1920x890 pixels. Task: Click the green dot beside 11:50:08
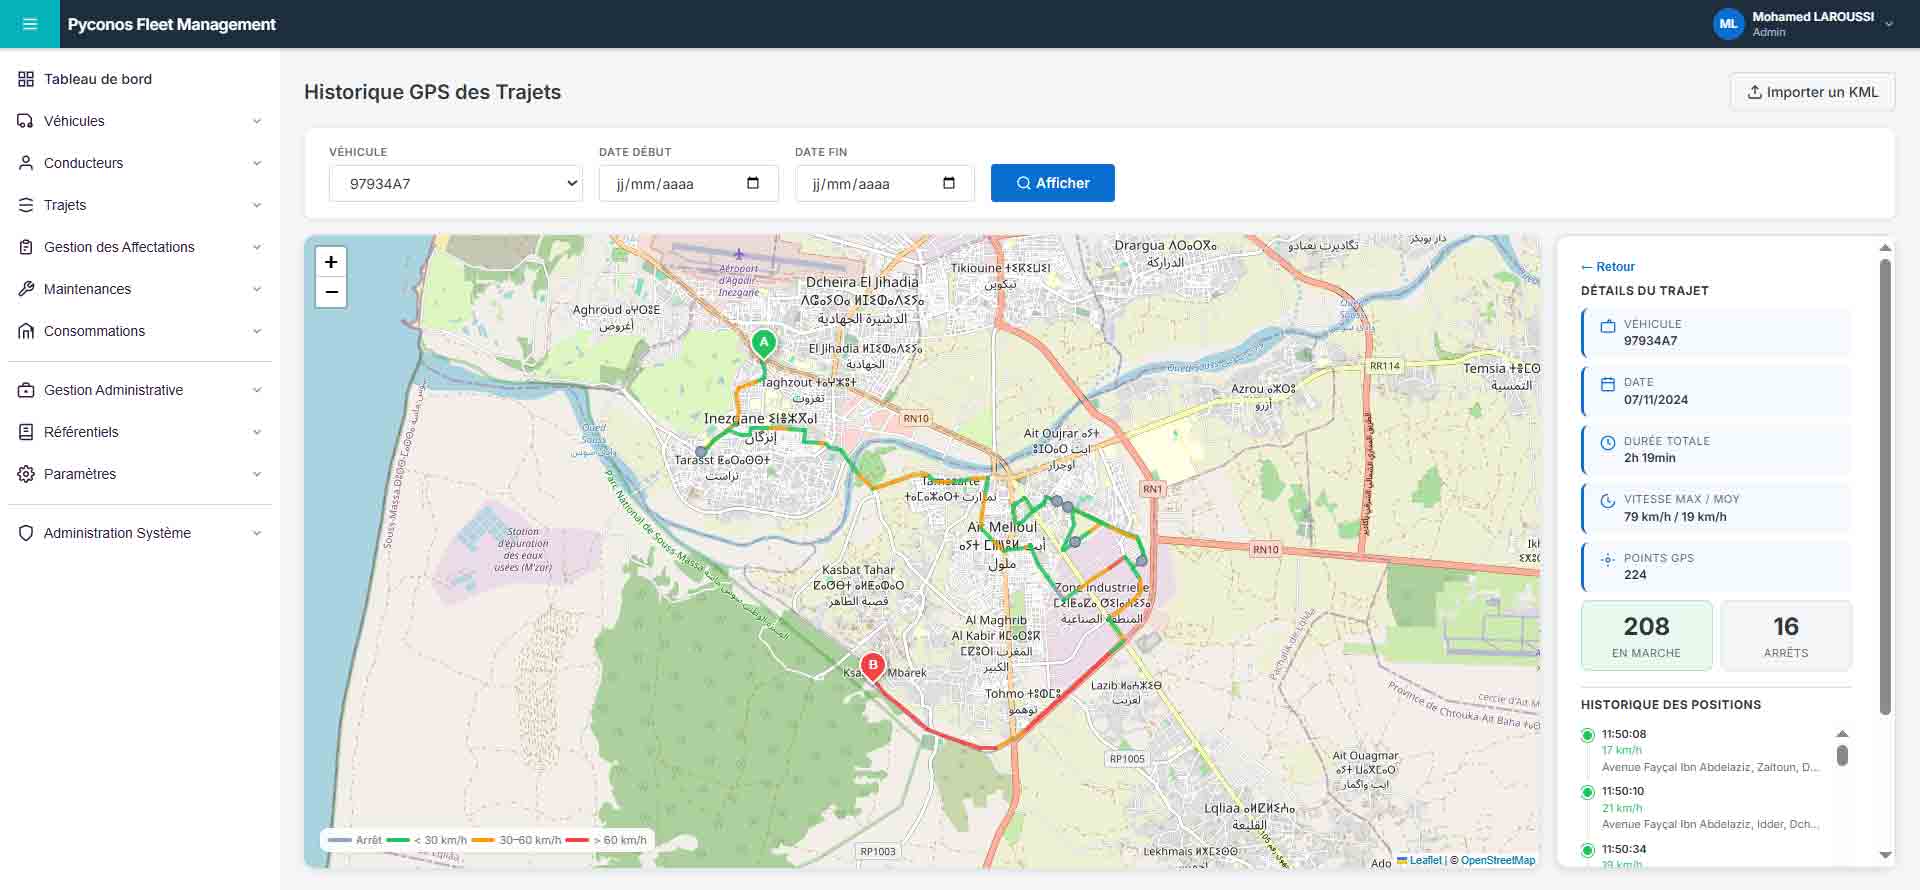pos(1587,735)
